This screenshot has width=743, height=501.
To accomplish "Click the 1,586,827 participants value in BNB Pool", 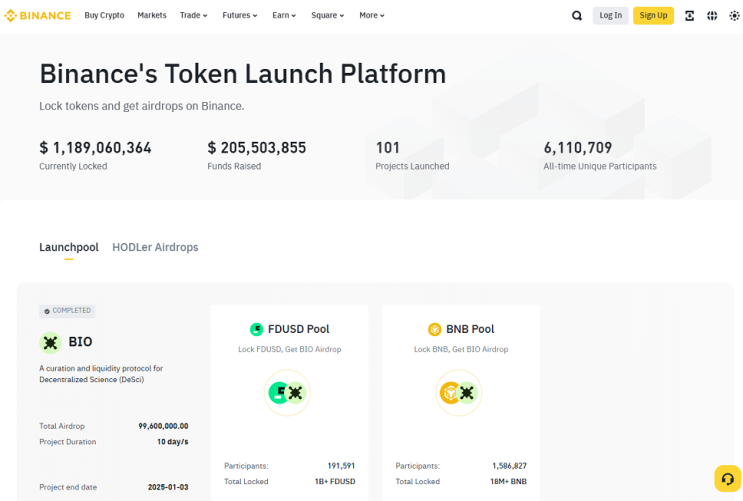I will (509, 466).
